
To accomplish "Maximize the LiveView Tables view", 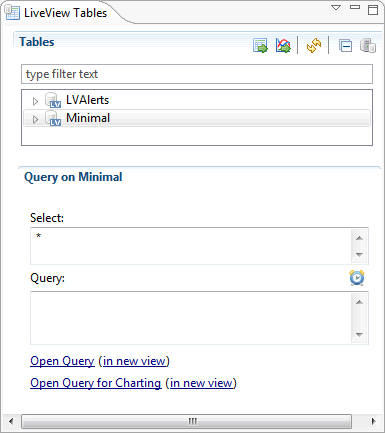I will (373, 10).
